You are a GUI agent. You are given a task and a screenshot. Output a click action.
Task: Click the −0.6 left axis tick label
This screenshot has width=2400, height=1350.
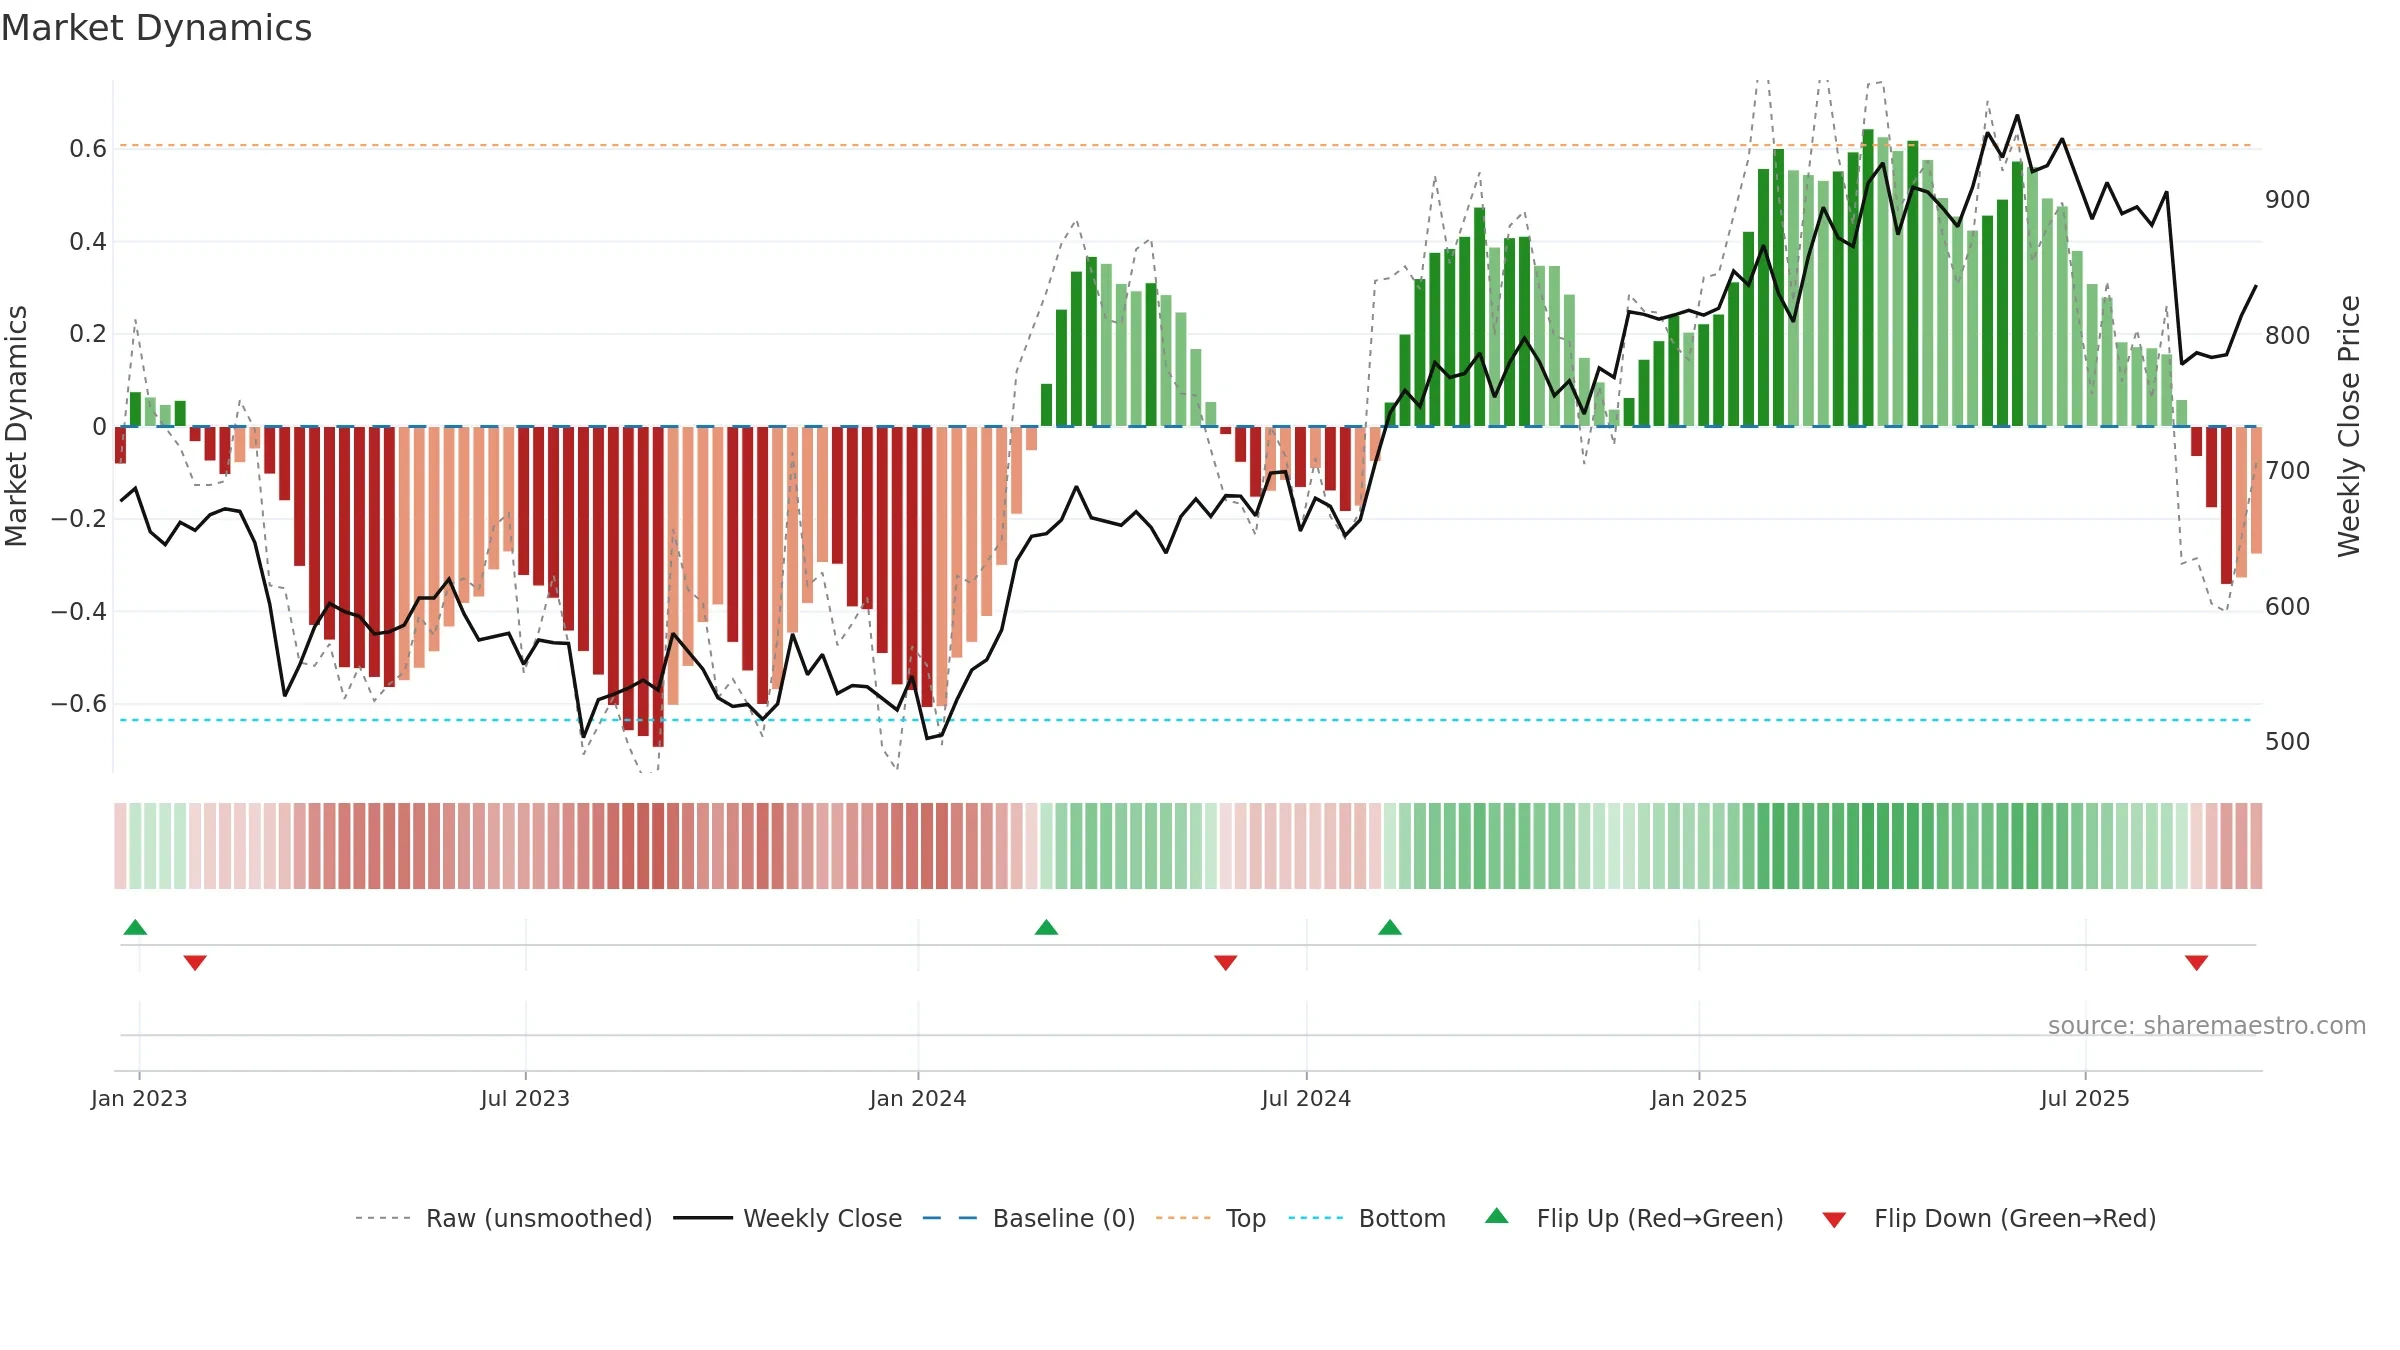pos(79,704)
